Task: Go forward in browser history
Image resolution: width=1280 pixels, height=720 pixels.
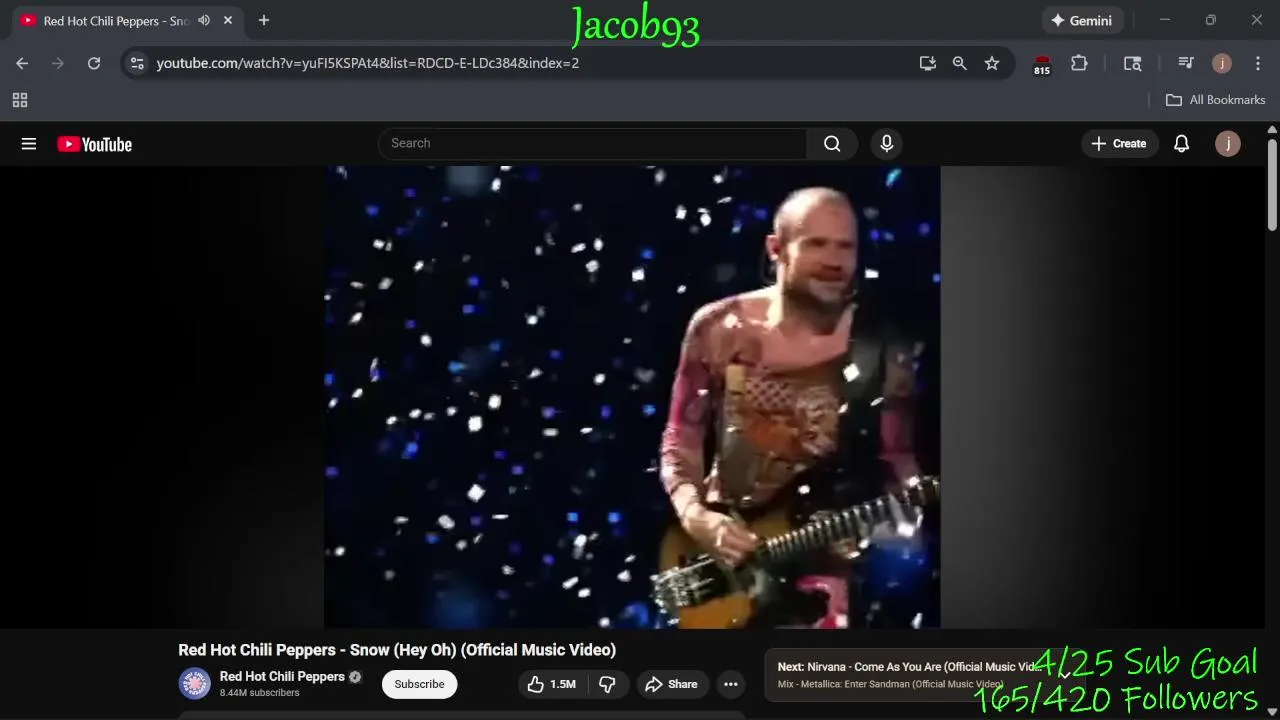Action: 58,63
